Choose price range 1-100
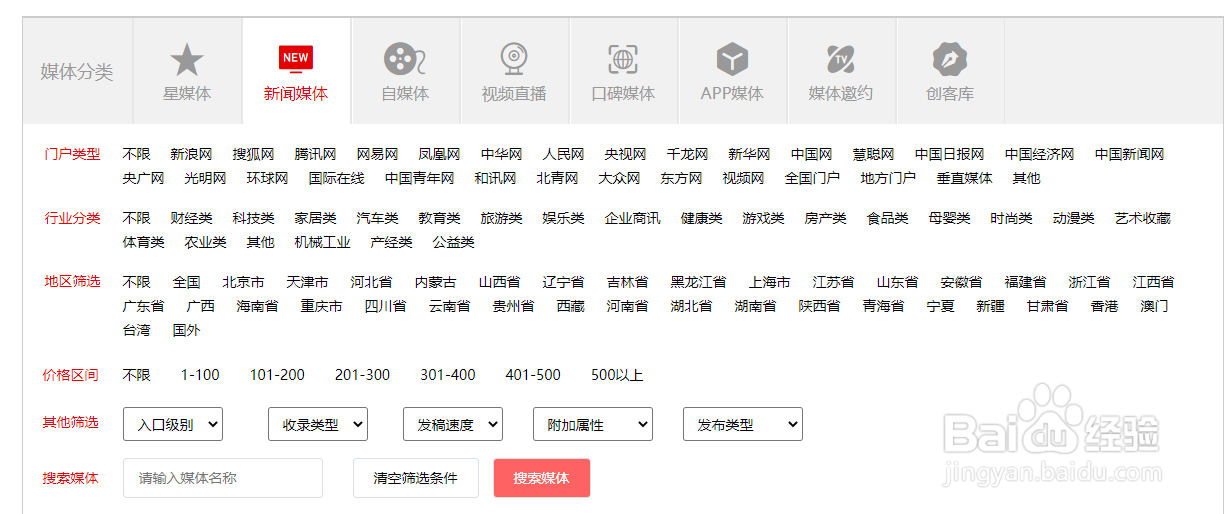Screen dimensions: 1229x514 coord(200,375)
